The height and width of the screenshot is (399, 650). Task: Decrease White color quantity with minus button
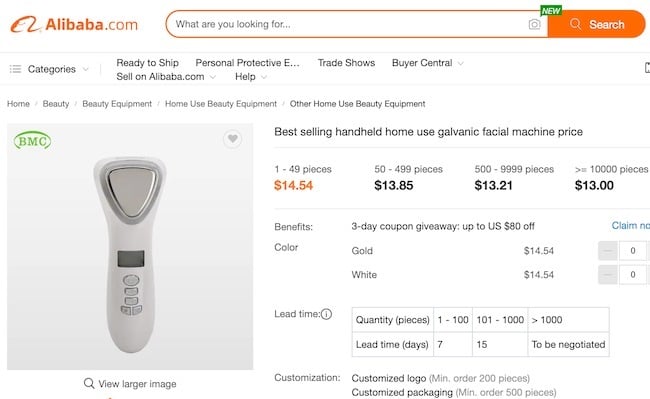pos(608,275)
